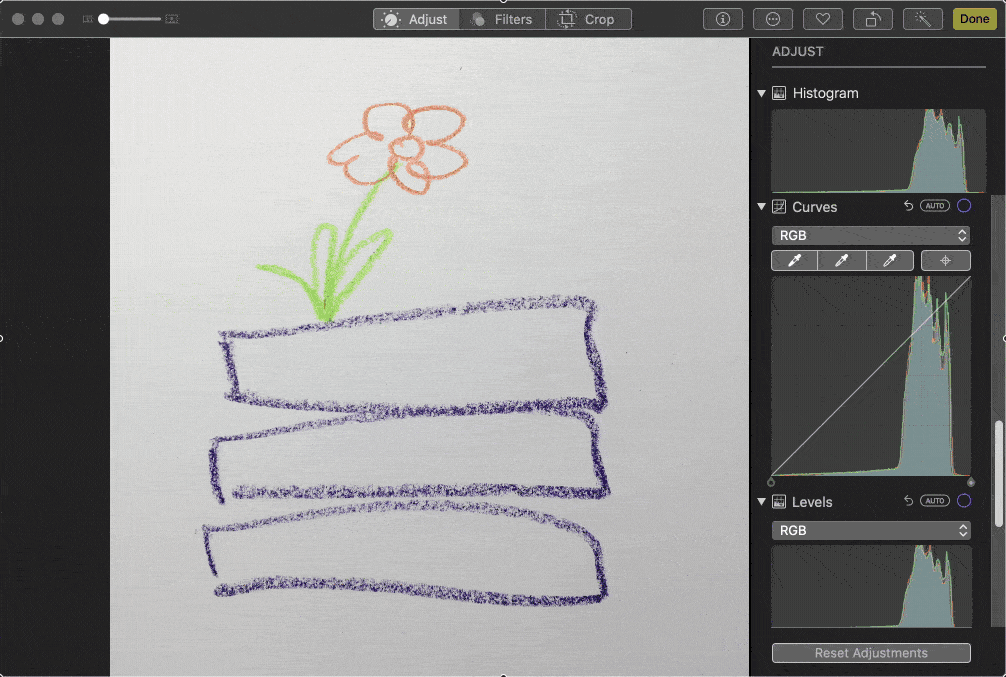This screenshot has height=677, width=1006.
Task: Select the white point eyedropper in Curves
Action: (890, 261)
